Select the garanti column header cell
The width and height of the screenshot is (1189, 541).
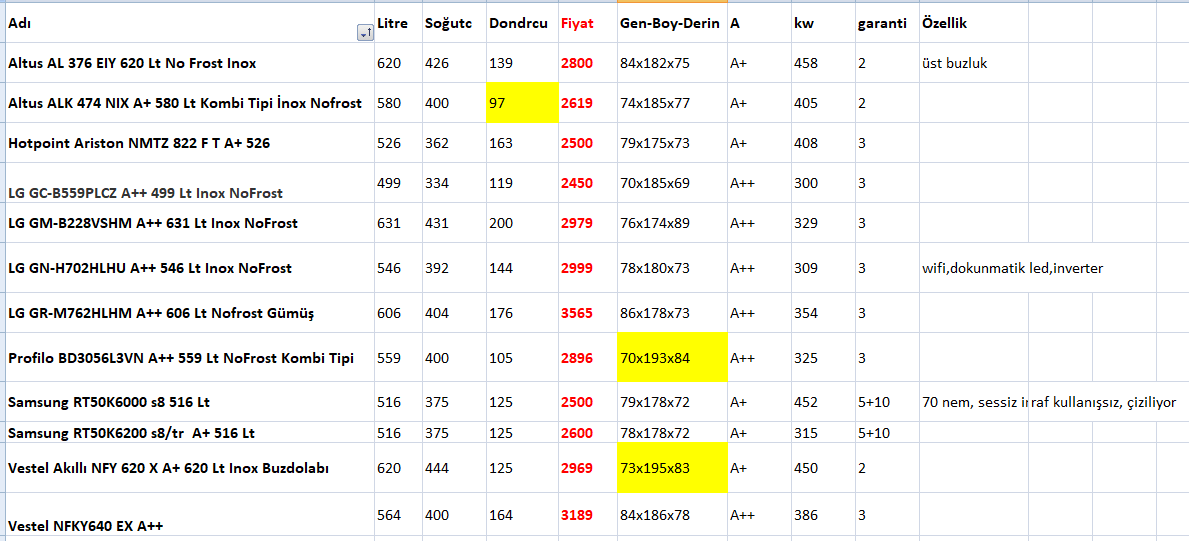pyautogui.click(x=886, y=24)
